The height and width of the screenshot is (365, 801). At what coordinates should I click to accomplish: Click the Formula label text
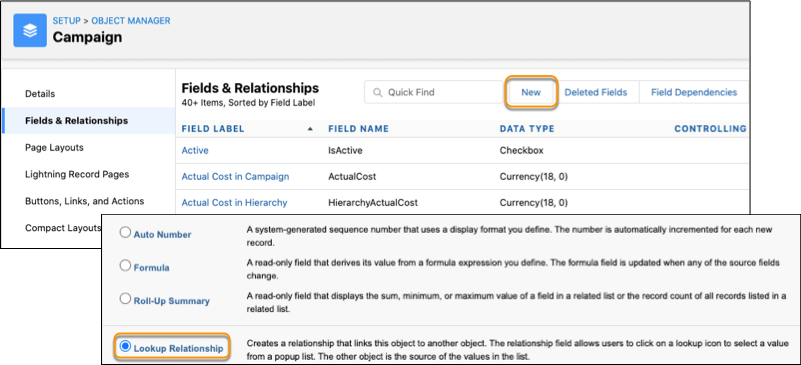point(152,267)
